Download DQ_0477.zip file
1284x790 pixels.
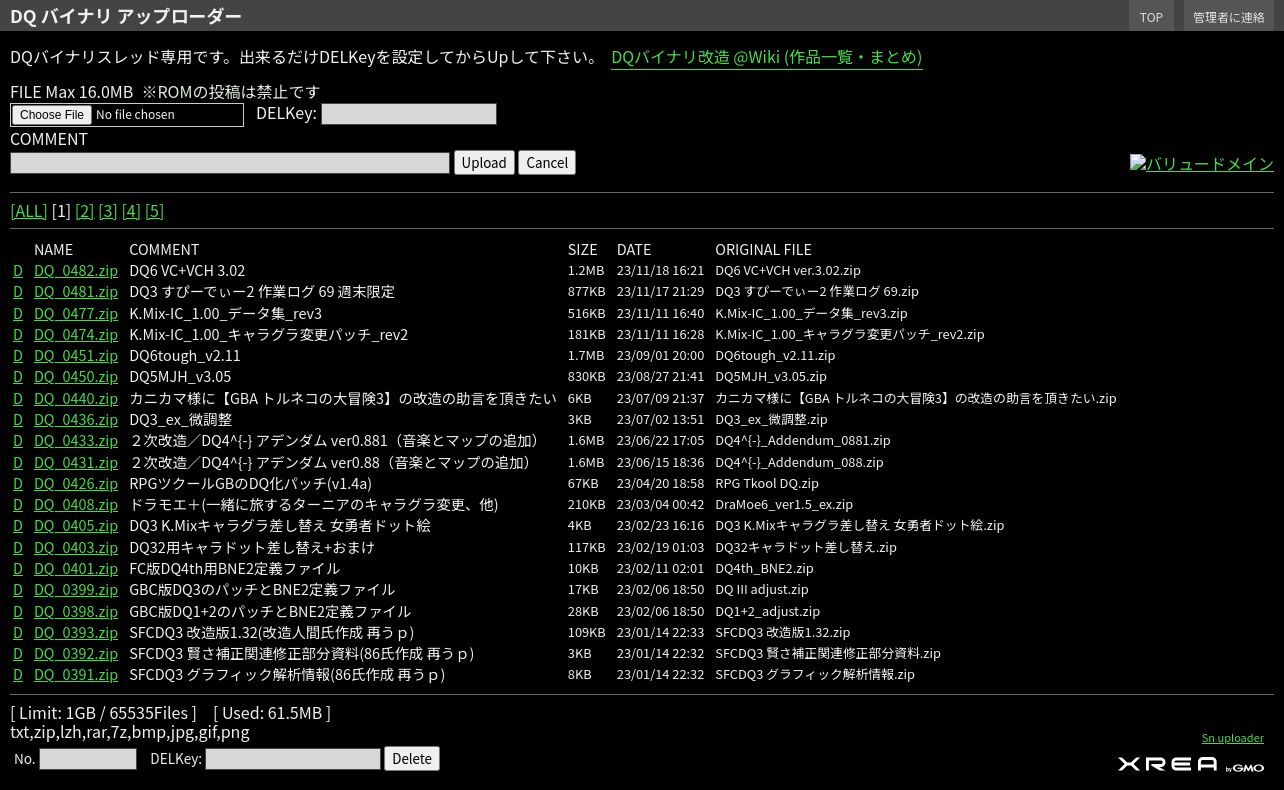[76, 313]
